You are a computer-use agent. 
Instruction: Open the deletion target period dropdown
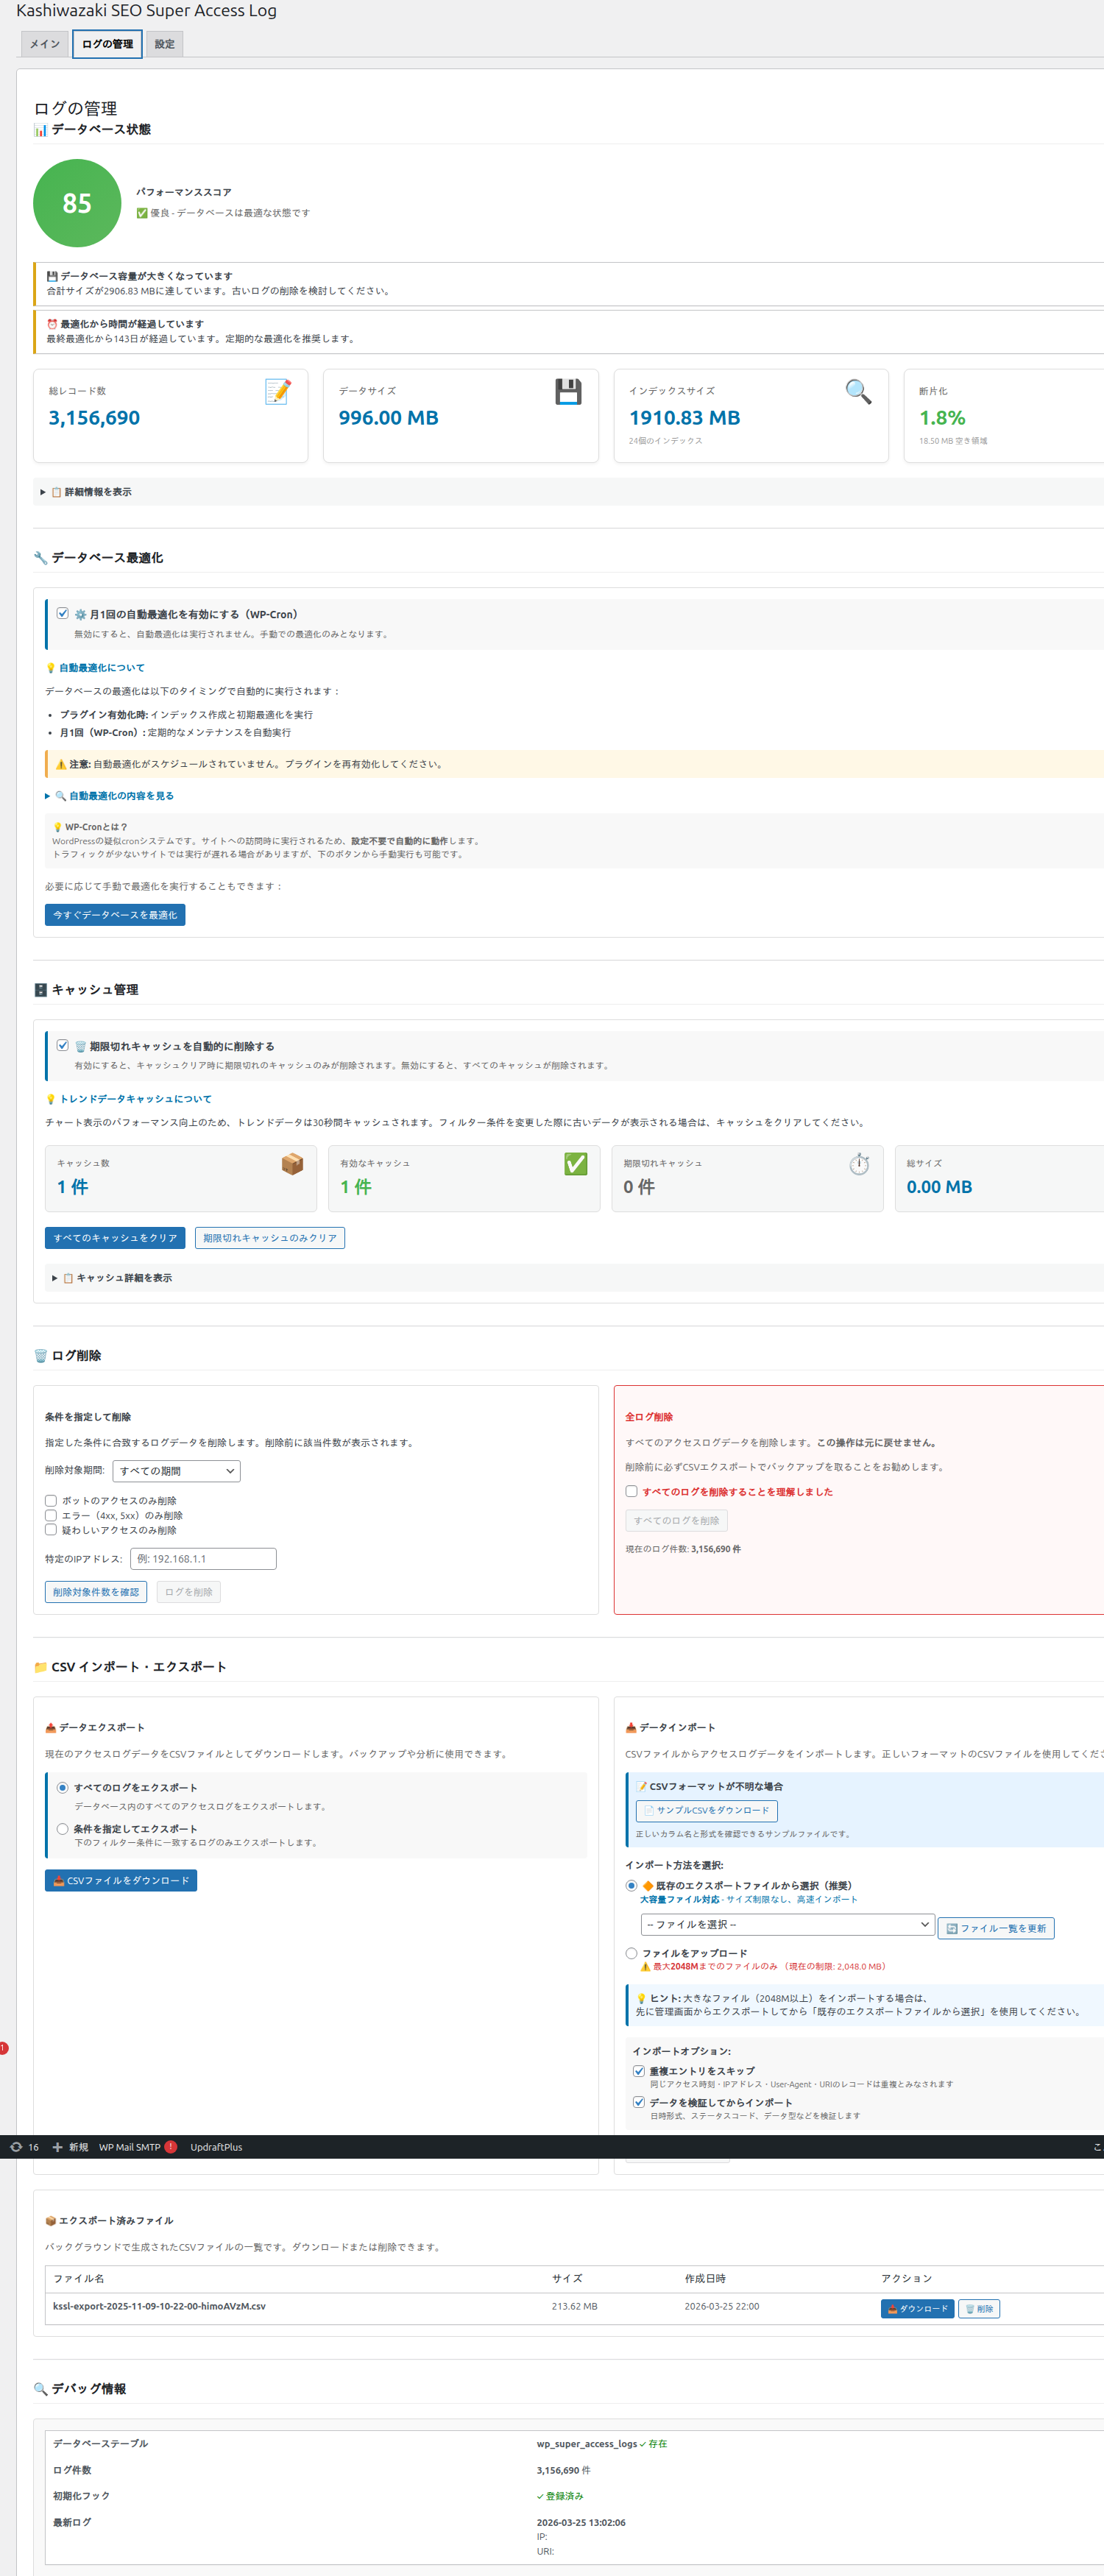point(176,1471)
